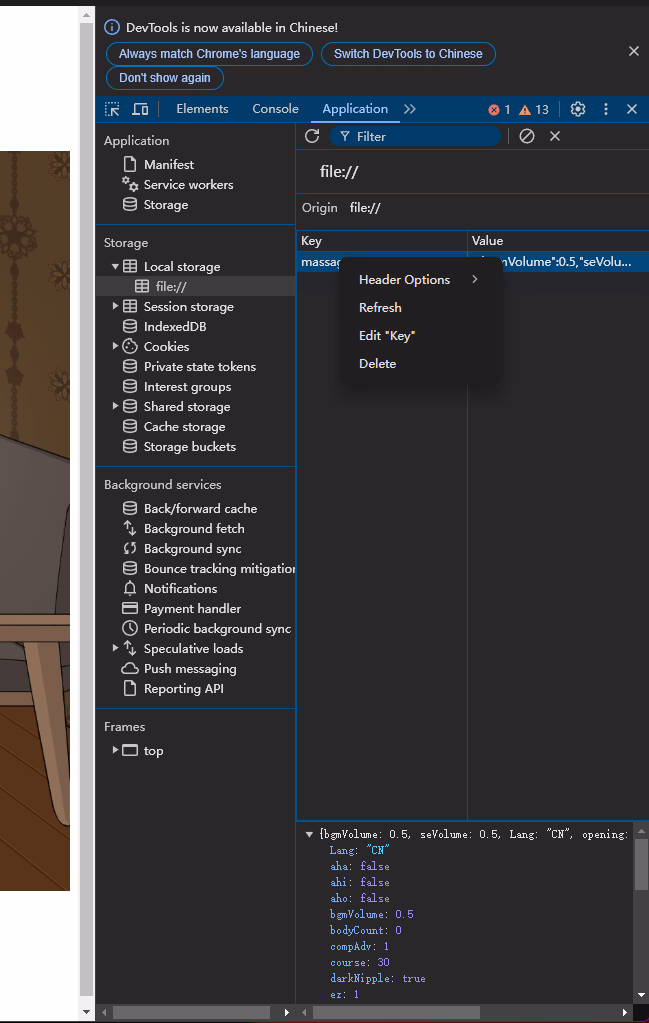Screen dimensions: 649x1023
Task: Click the vertical scrollbar in preview pane
Action: [x=641, y=864]
